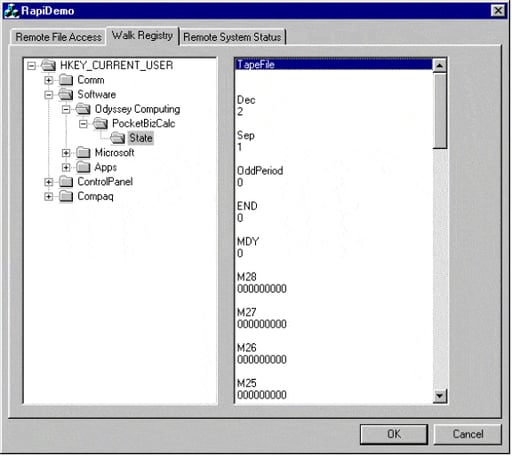Viewport: 512px width, 456px height.
Task: Expand the Compaq registry key
Action: click(49, 197)
